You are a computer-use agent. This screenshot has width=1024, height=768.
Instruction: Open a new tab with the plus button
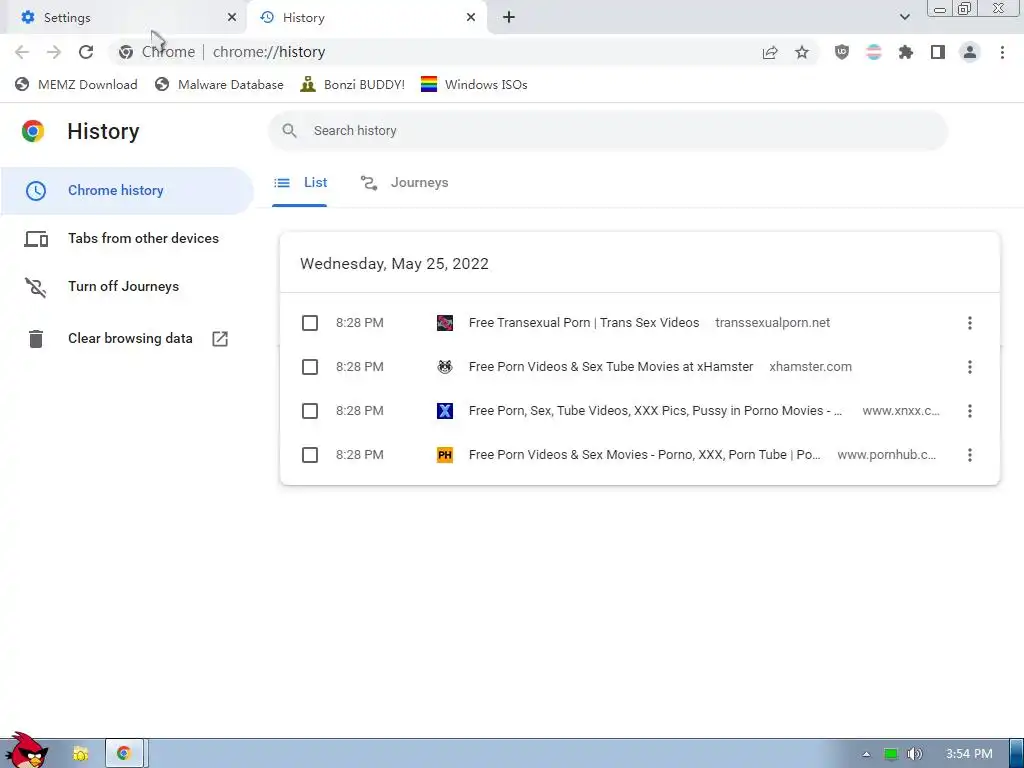point(509,18)
